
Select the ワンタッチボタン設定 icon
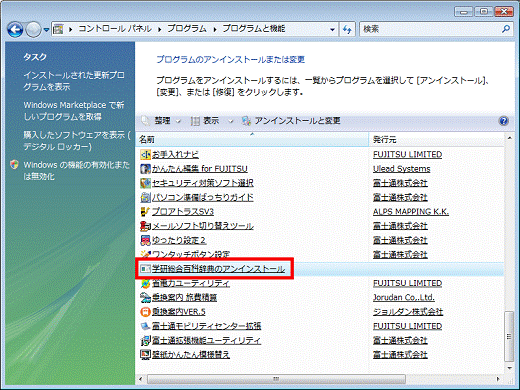tap(145, 254)
